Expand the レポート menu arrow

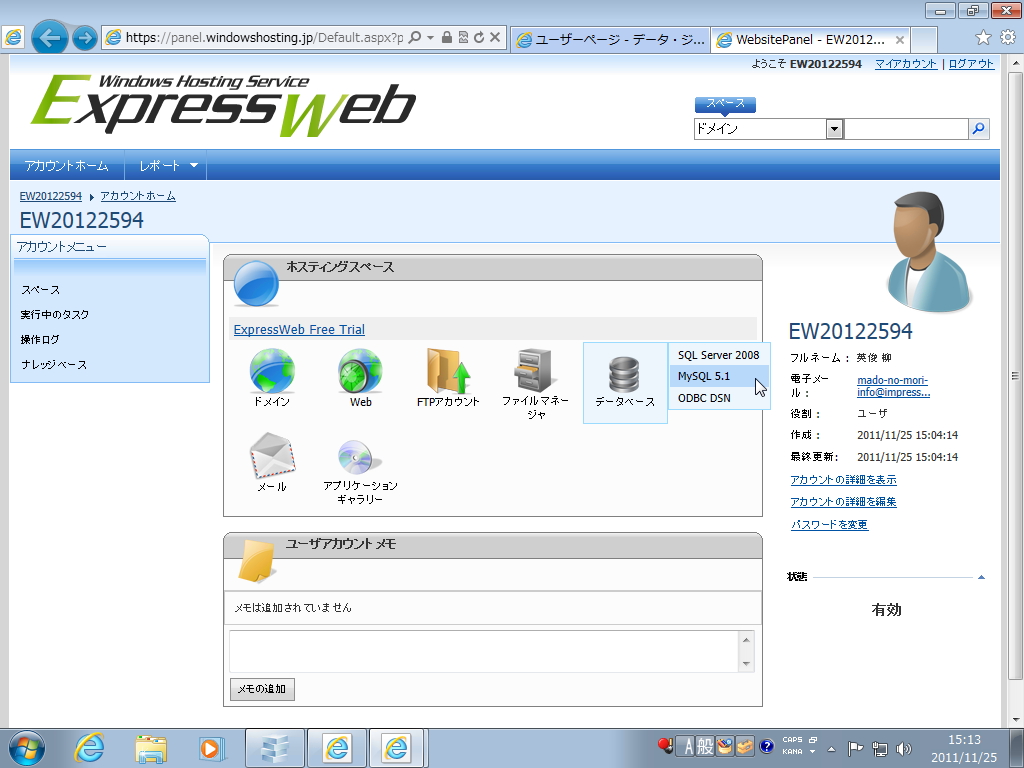[x=194, y=165]
